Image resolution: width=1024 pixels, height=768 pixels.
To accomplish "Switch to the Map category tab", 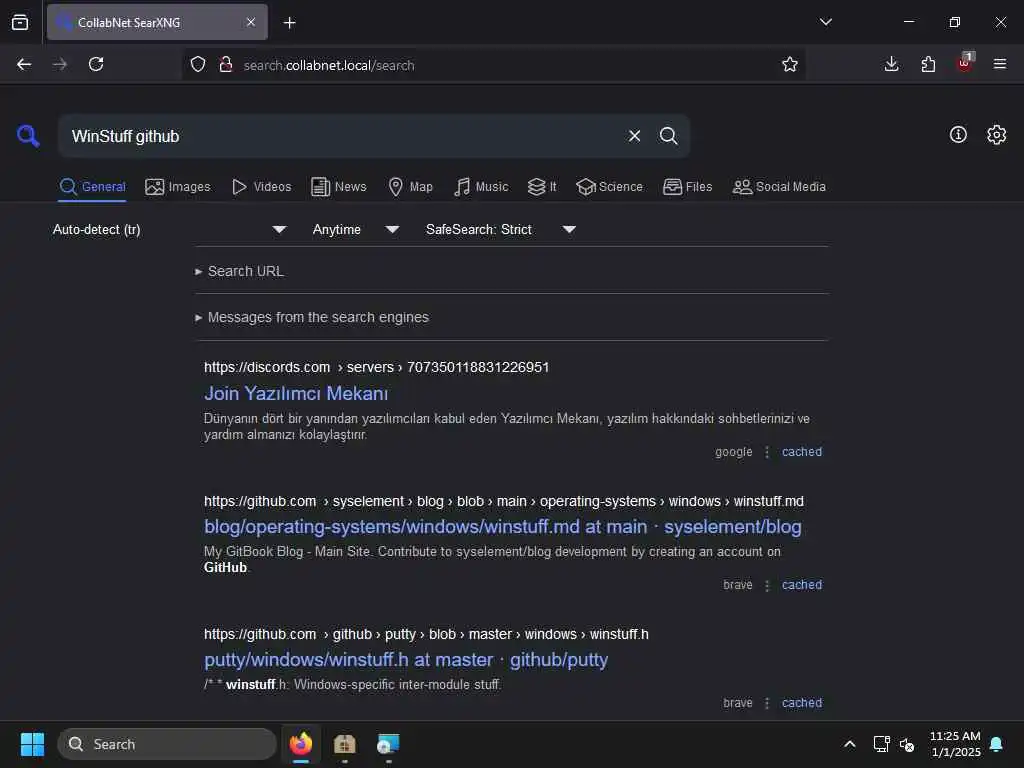I will pyautogui.click(x=410, y=187).
